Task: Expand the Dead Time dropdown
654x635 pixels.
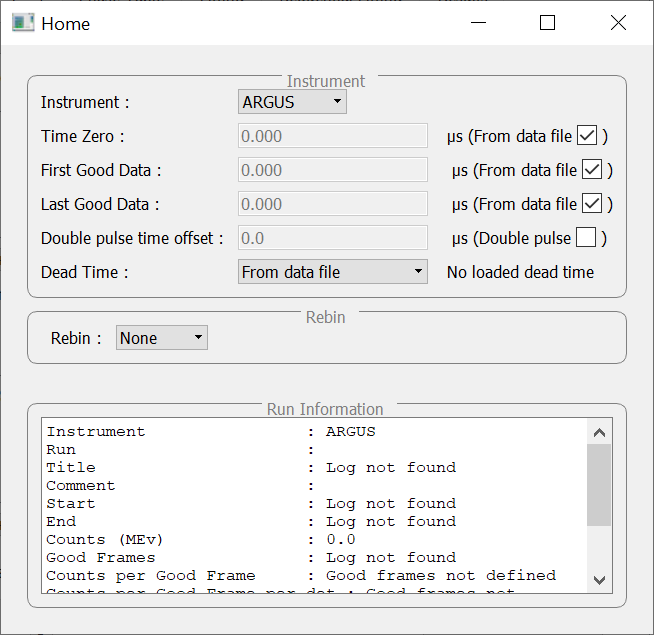Action: pyautogui.click(x=333, y=272)
